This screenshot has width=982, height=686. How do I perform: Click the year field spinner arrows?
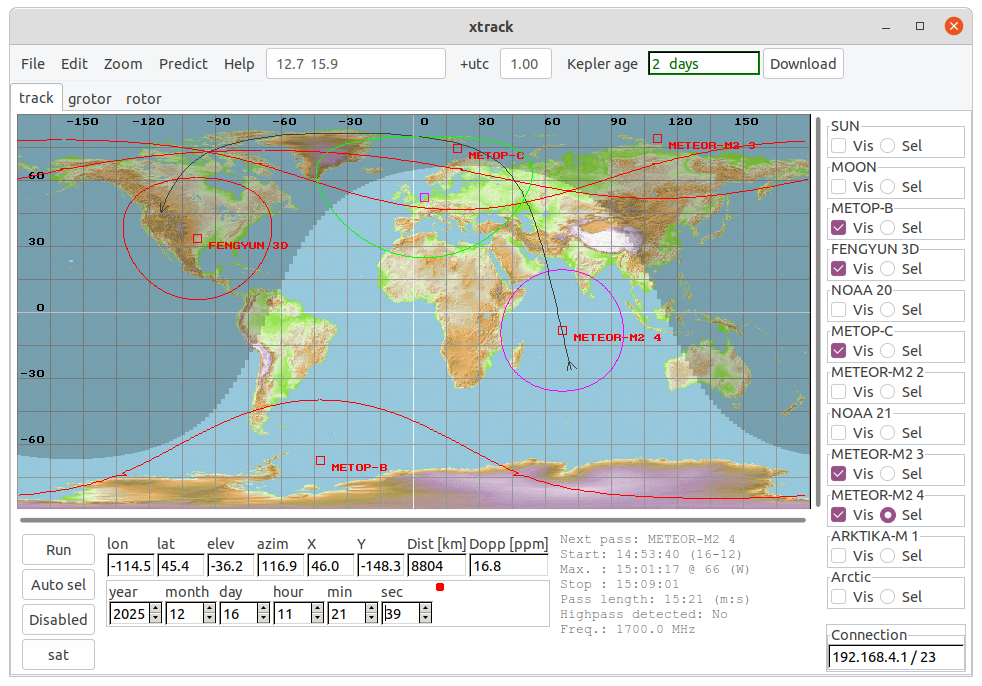tap(155, 613)
